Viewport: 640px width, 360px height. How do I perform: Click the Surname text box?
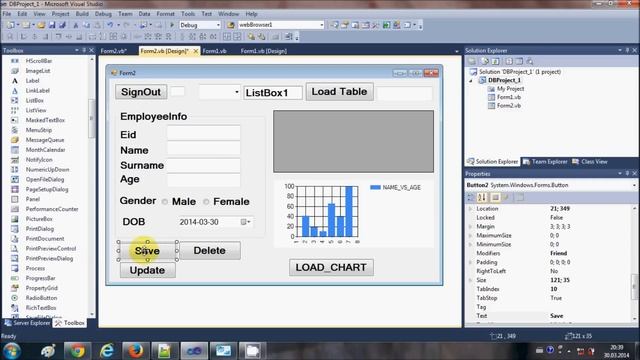[x=203, y=165]
